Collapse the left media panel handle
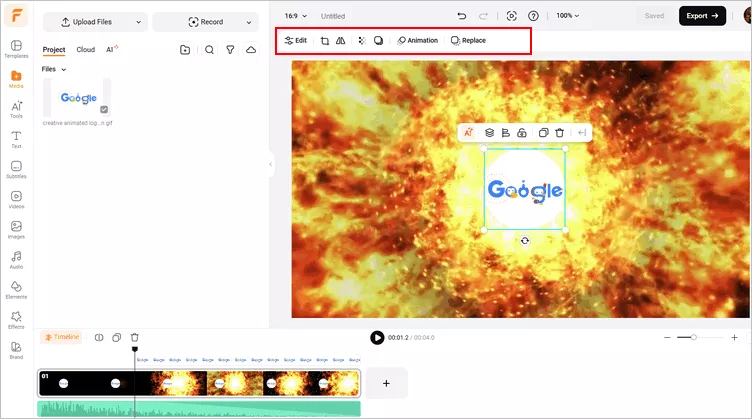The width and height of the screenshot is (752, 419). [x=270, y=164]
